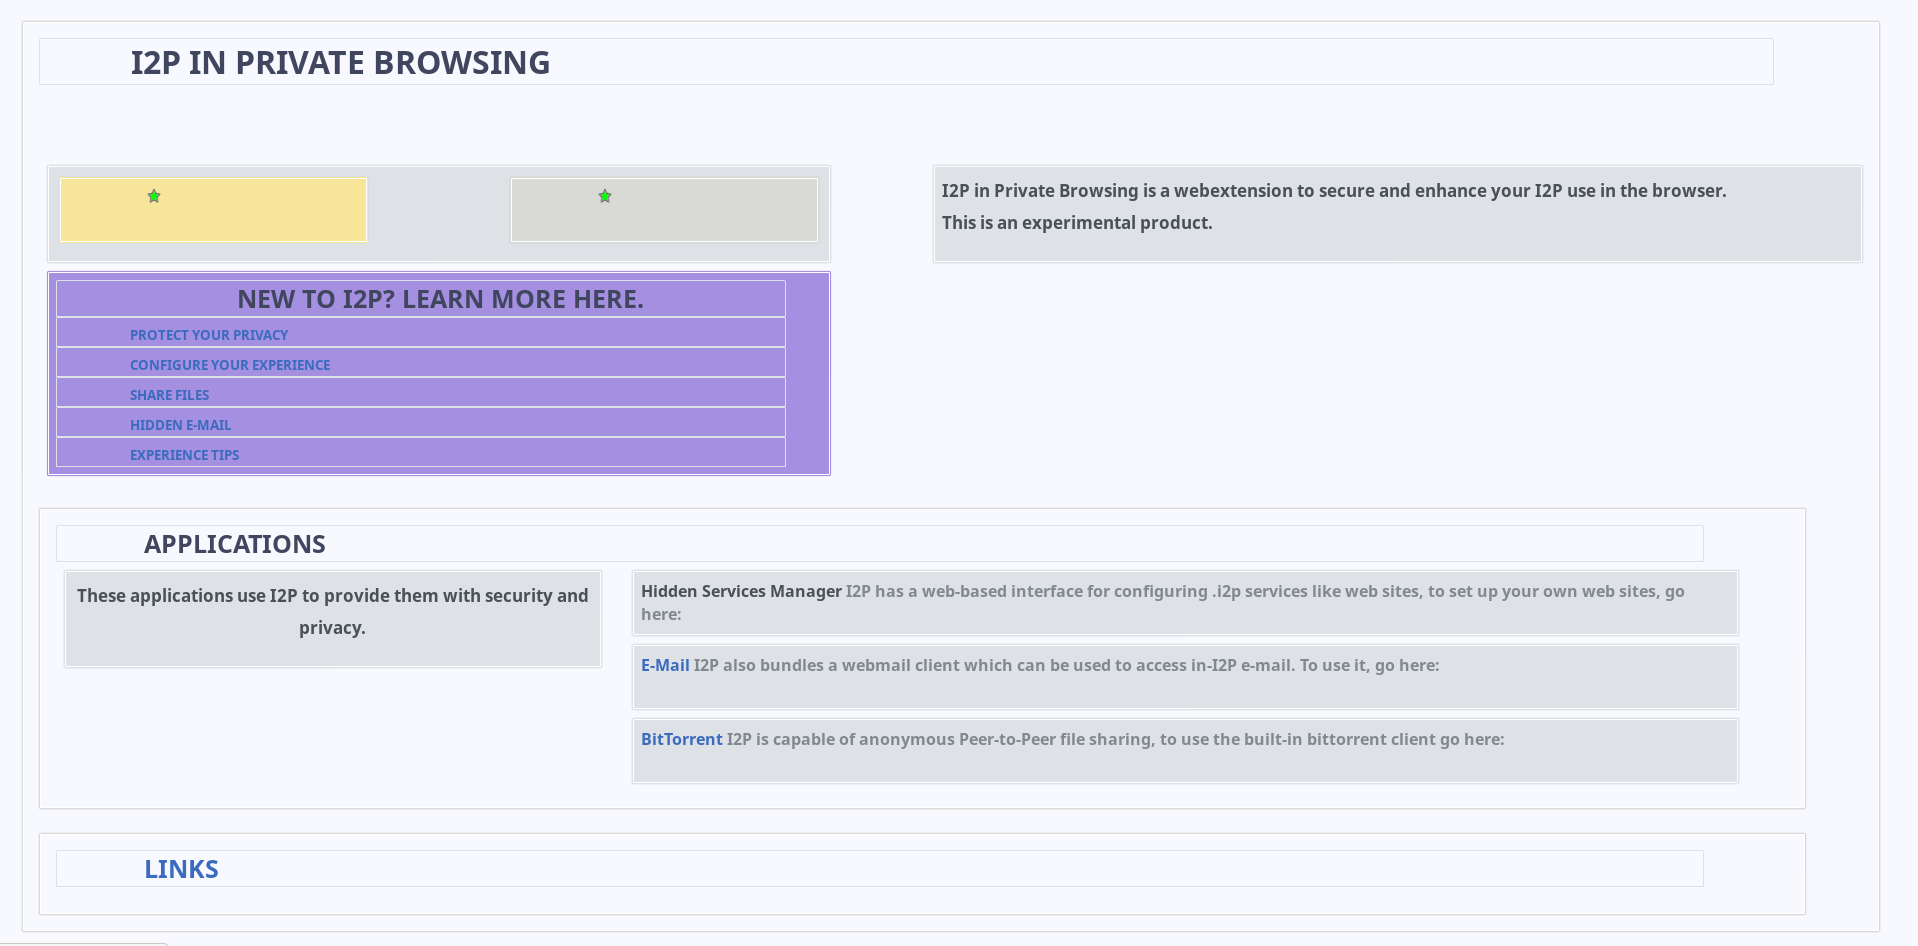
Task: Open the EXPERIENCE TIPS link
Action: coord(184,454)
